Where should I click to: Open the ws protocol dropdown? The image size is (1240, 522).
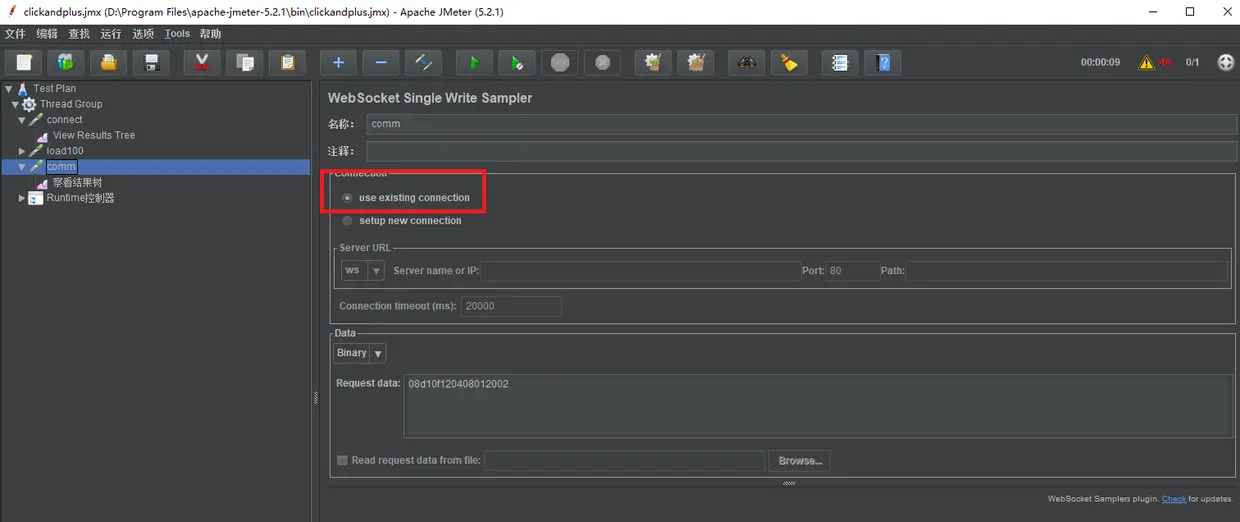point(362,271)
